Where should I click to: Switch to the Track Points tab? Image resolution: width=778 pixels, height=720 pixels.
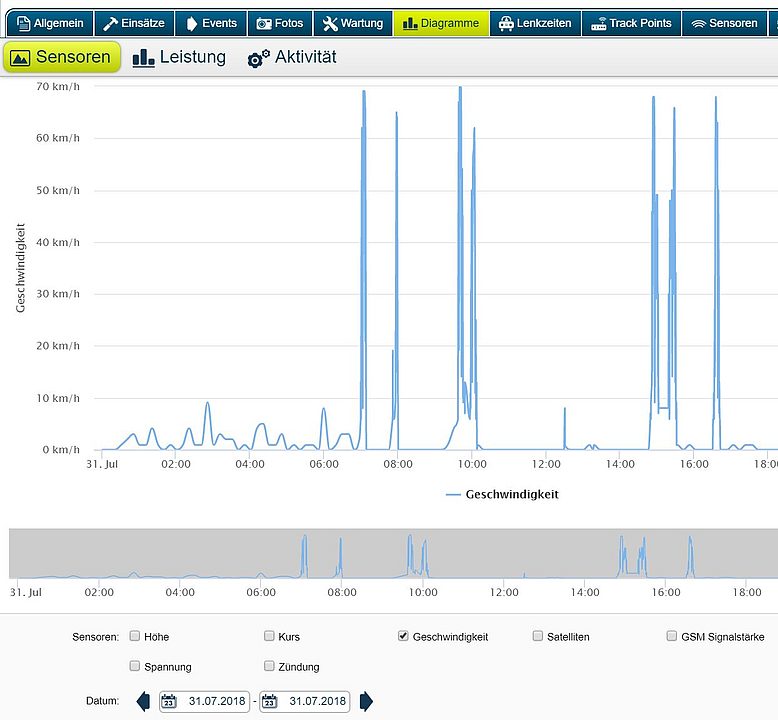[x=630, y=23]
